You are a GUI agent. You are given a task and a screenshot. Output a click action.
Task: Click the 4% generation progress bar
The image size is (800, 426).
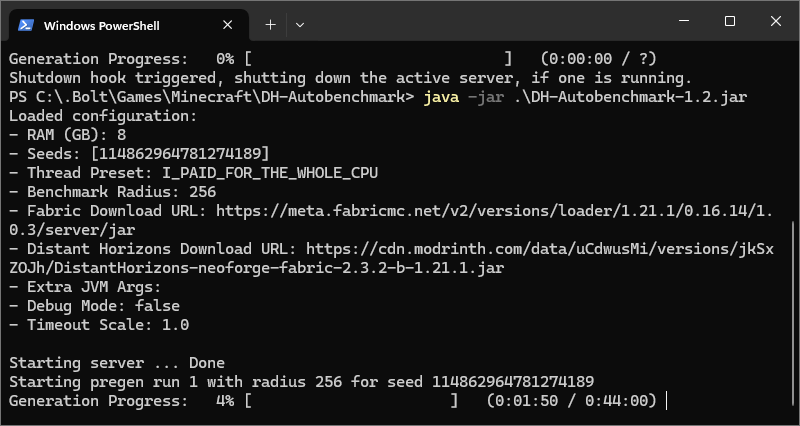[x=352, y=401]
